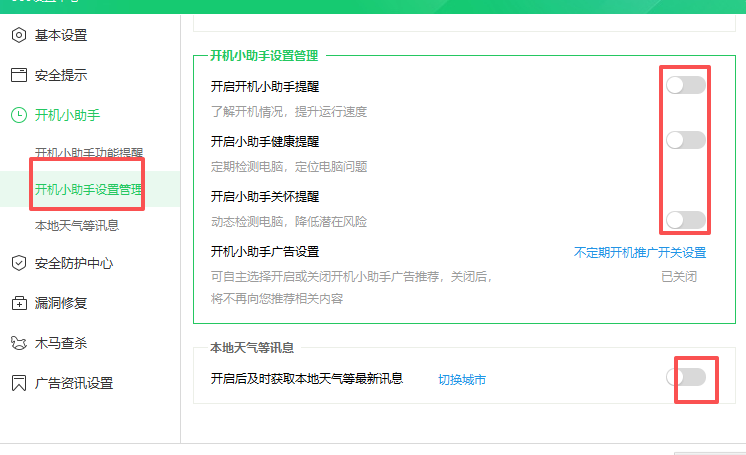
Task: Click 开机小助手设置管理 group heading
Action: click(x=264, y=56)
